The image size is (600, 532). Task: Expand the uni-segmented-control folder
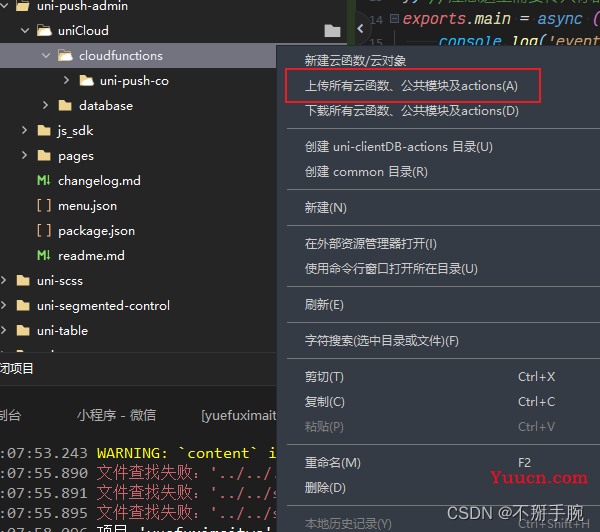point(4,305)
